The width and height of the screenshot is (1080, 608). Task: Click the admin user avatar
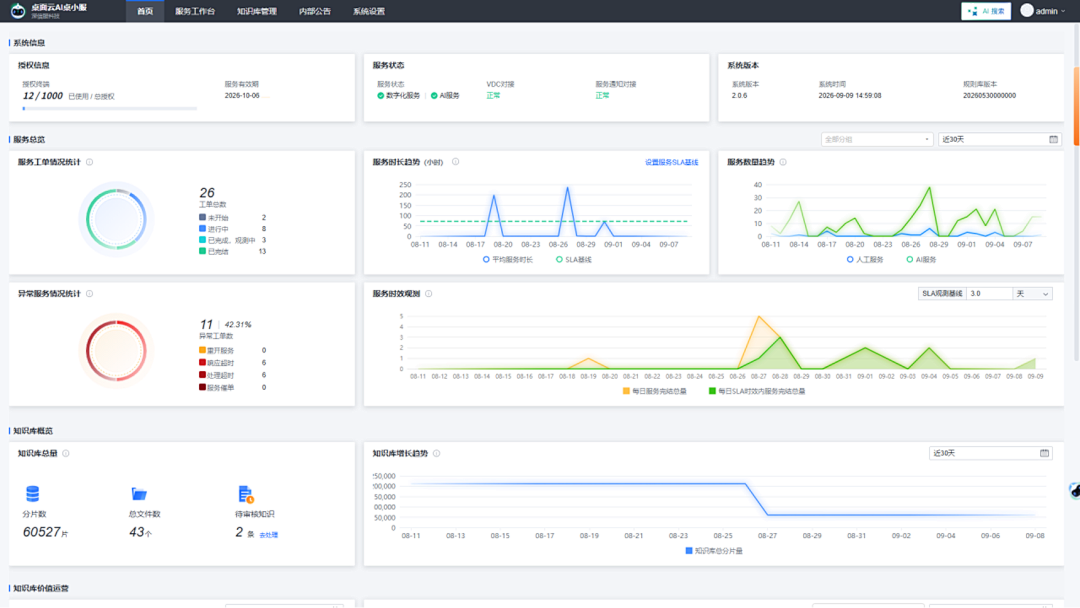pos(1027,11)
